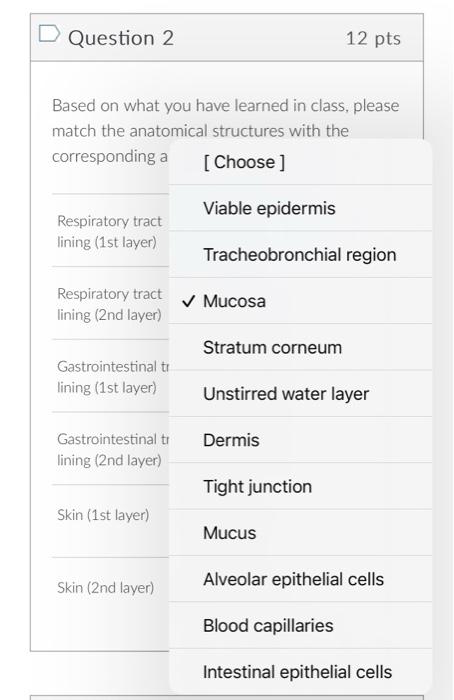The width and height of the screenshot is (454, 700).
Task: Click the Skin (1st layer) row label
Action: [103, 515]
